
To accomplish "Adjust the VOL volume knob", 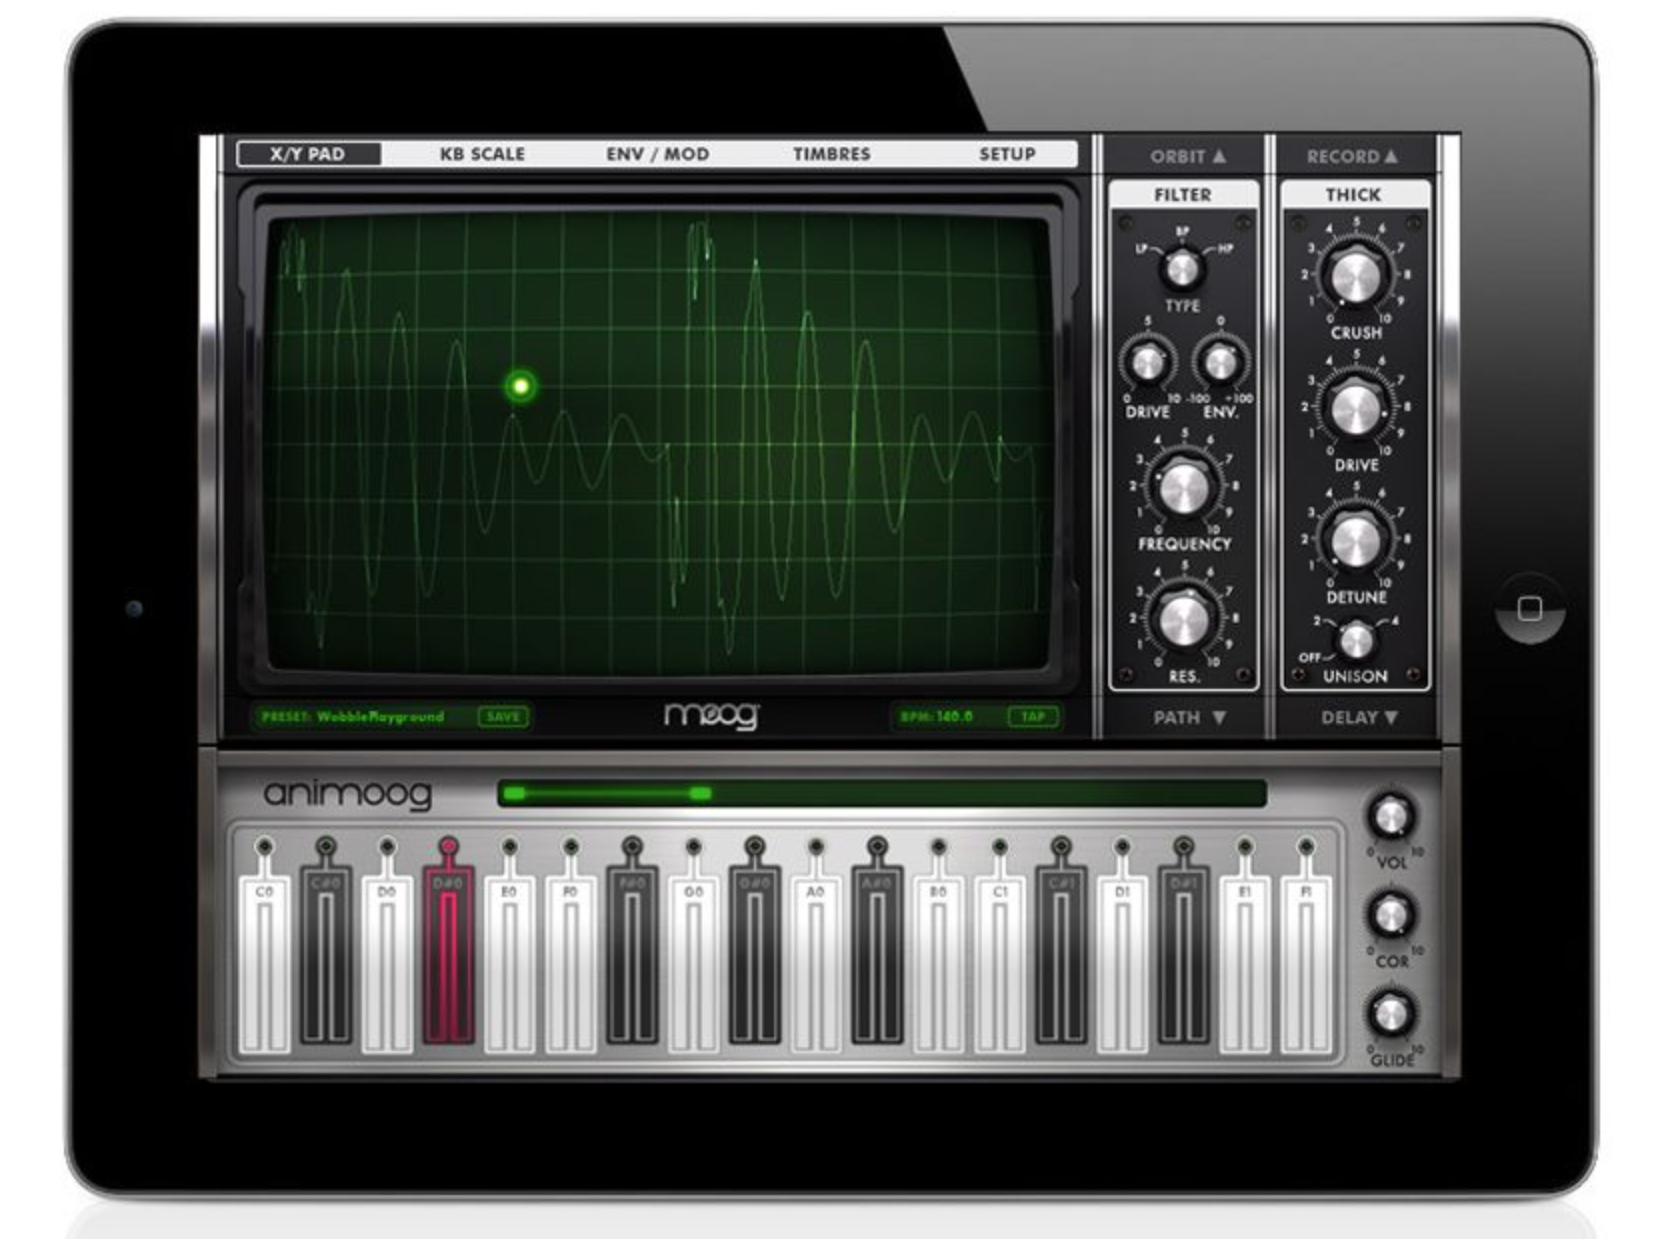I will click(1391, 817).
